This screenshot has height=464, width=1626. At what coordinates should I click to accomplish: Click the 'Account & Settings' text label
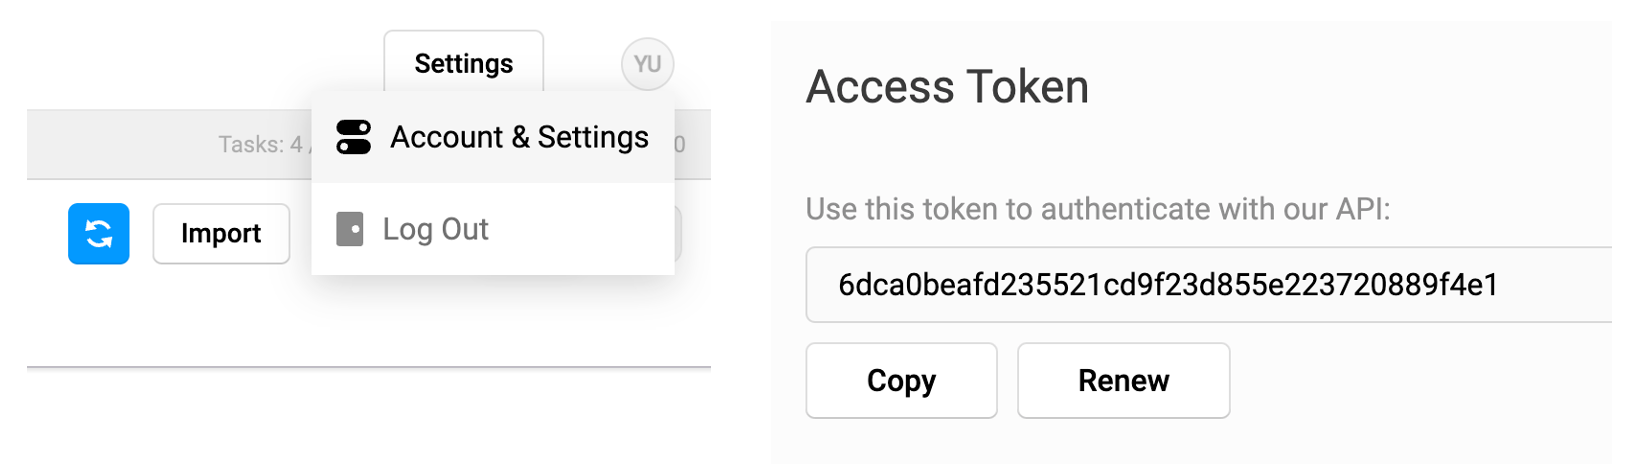click(519, 137)
